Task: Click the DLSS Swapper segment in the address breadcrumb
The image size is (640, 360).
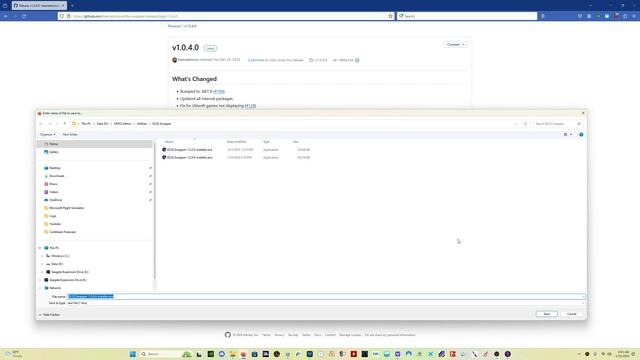Action: pos(162,124)
